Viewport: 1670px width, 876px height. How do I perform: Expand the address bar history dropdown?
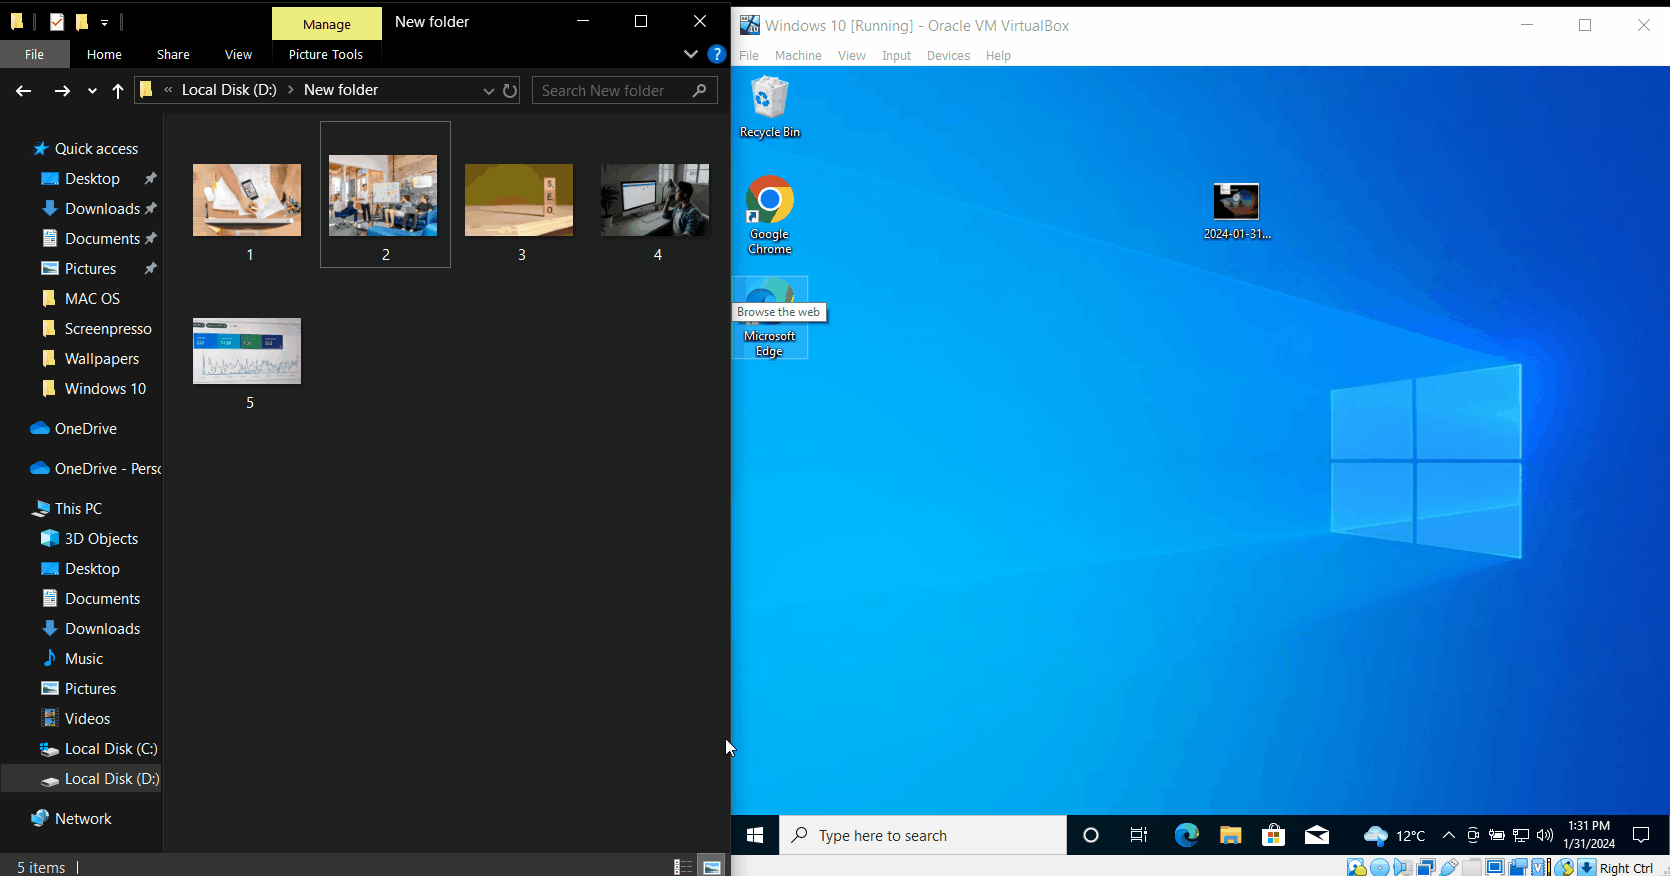[x=489, y=91]
